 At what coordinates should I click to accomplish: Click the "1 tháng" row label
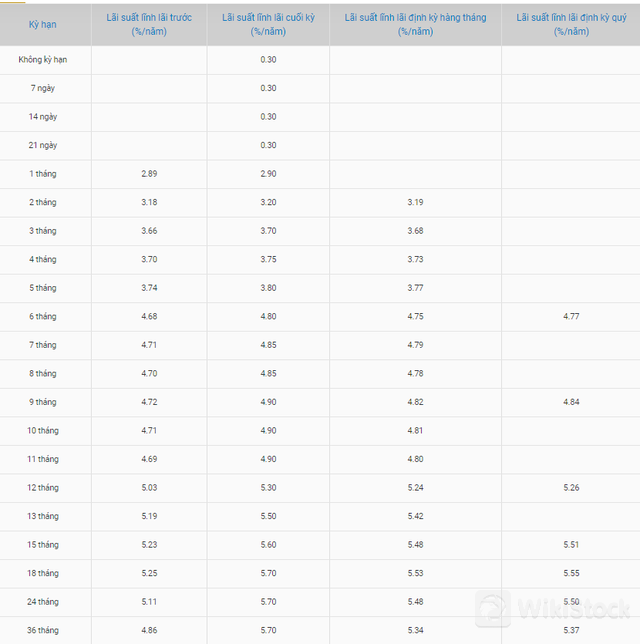click(x=43, y=174)
